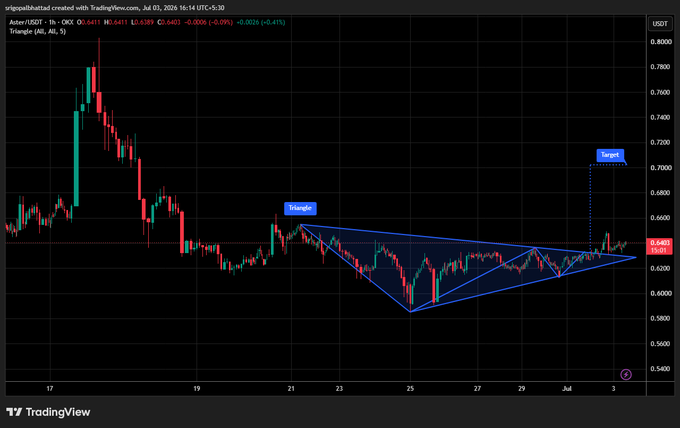This screenshot has width=680, height=428.
Task: Click the 0.6200 price axis label
Action: point(660,268)
